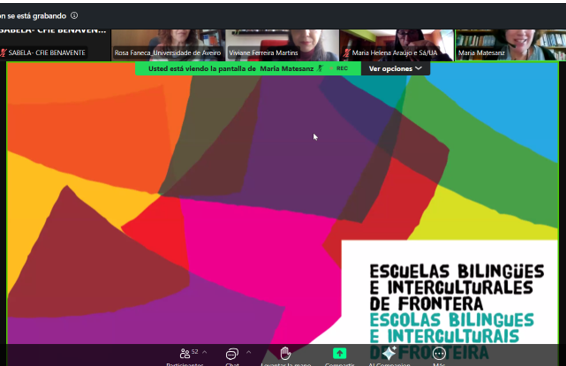The height and width of the screenshot is (366, 566).
Task: Open the Chat panel icon
Action: (232, 354)
